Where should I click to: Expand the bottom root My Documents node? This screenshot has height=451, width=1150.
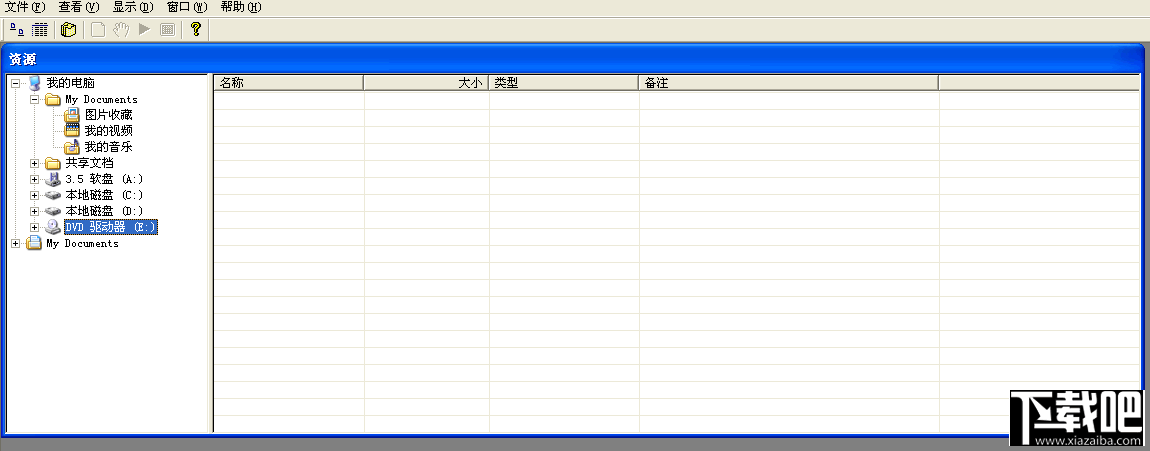[15, 243]
